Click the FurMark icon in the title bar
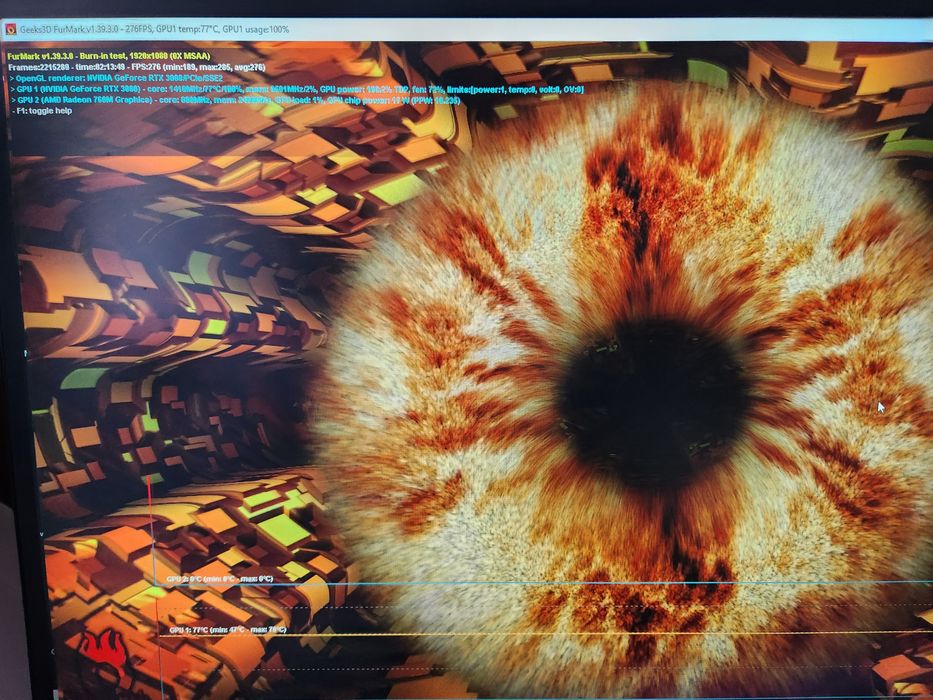933x700 pixels. [x=10, y=29]
